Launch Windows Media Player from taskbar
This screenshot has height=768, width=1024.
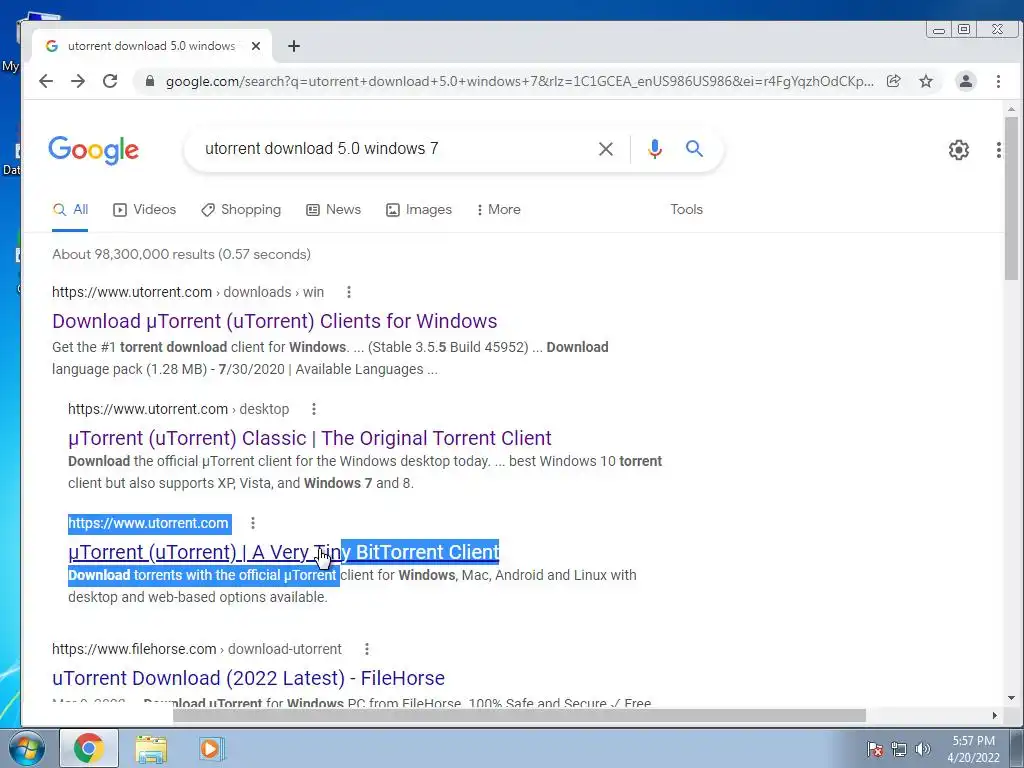click(211, 748)
